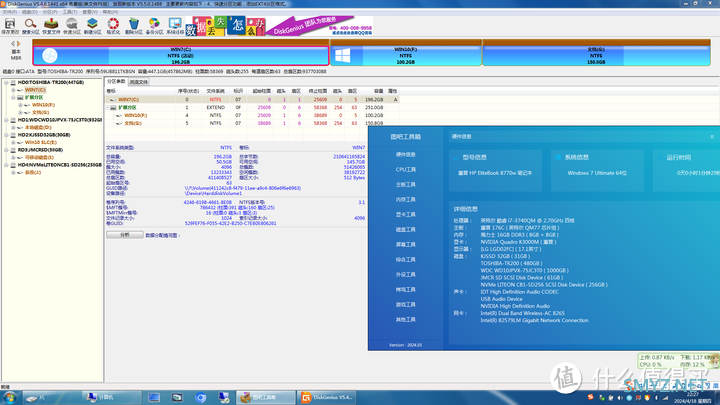
Task: Collapse the RD3:JMCRSD tree node
Action: pos(6,150)
